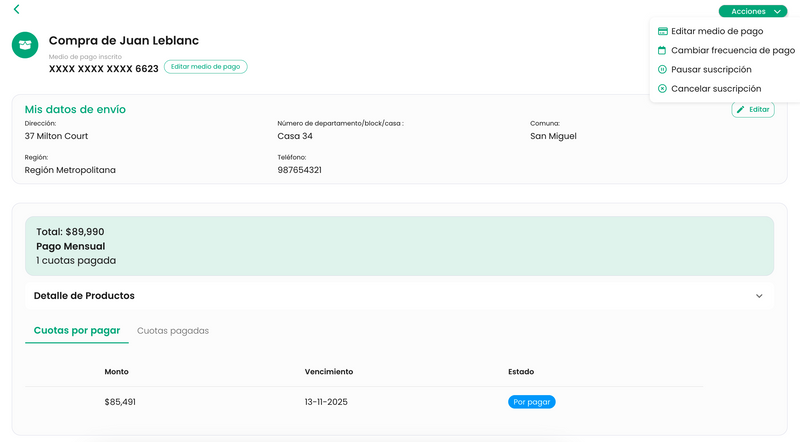
Task: Choose Pausar suscripción from the menu
Action: tap(711, 69)
